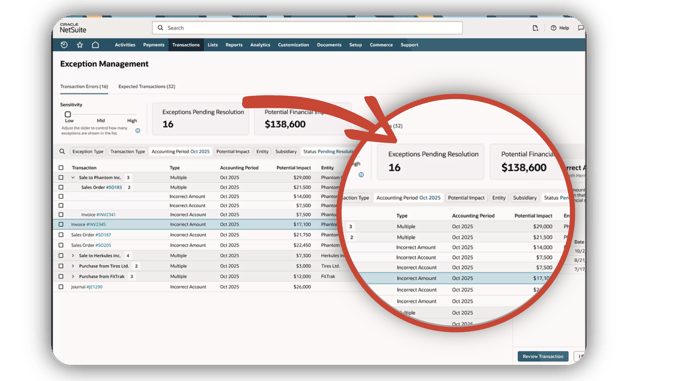678x381 pixels.
Task: Collapse the Sale to Phantom Inc. group
Action: tap(73, 177)
